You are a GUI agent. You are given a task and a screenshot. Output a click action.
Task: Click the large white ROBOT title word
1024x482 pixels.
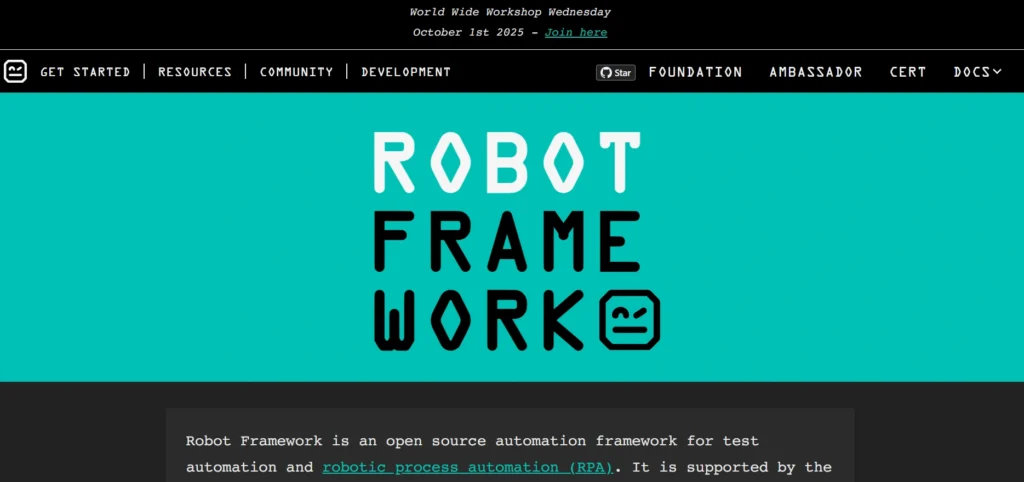[506, 162]
